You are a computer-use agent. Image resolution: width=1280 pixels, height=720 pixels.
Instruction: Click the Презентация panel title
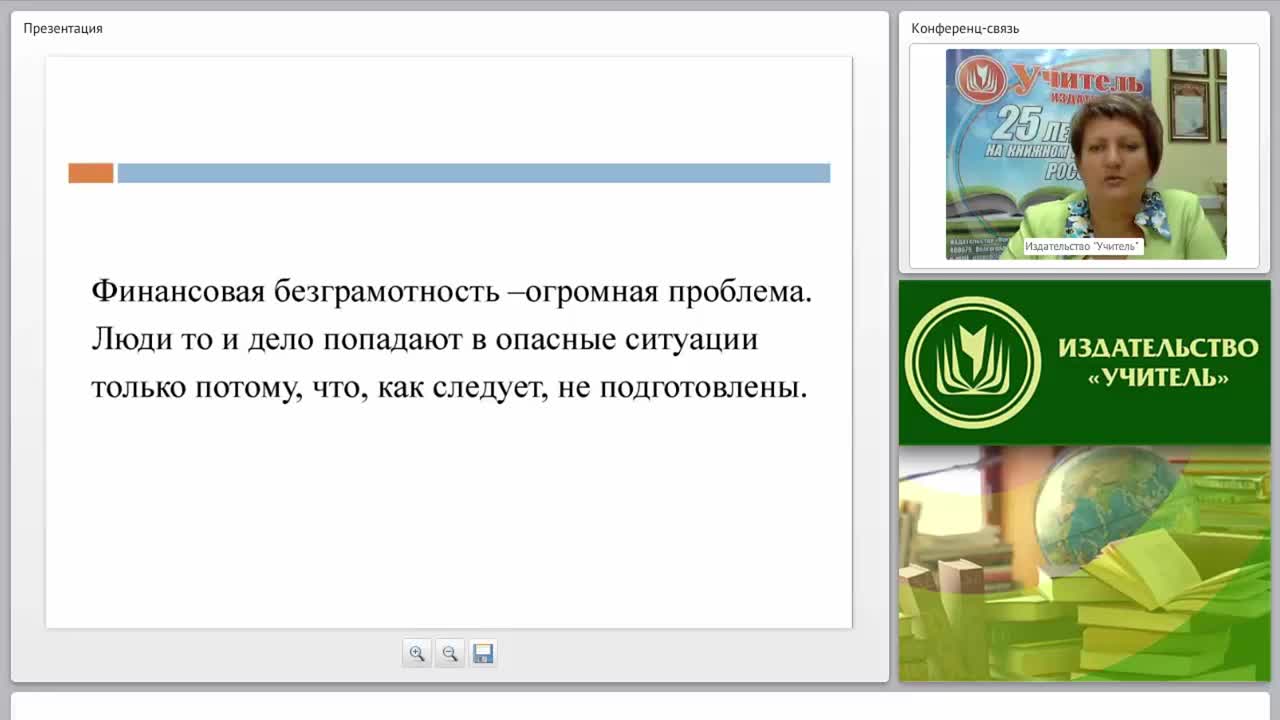click(63, 28)
